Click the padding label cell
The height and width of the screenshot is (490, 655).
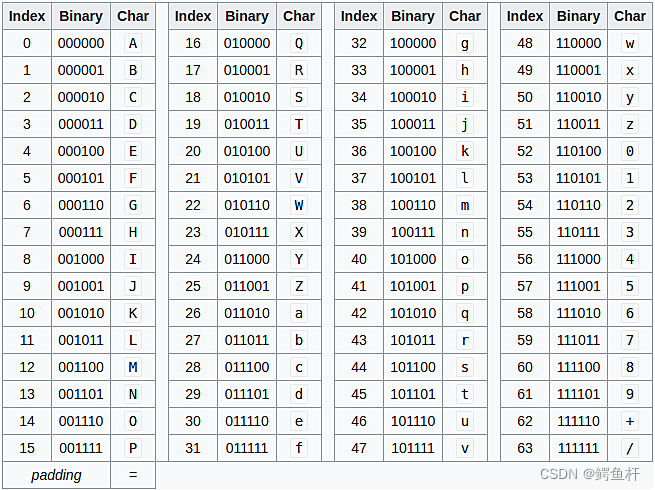pyautogui.click(x=56, y=475)
